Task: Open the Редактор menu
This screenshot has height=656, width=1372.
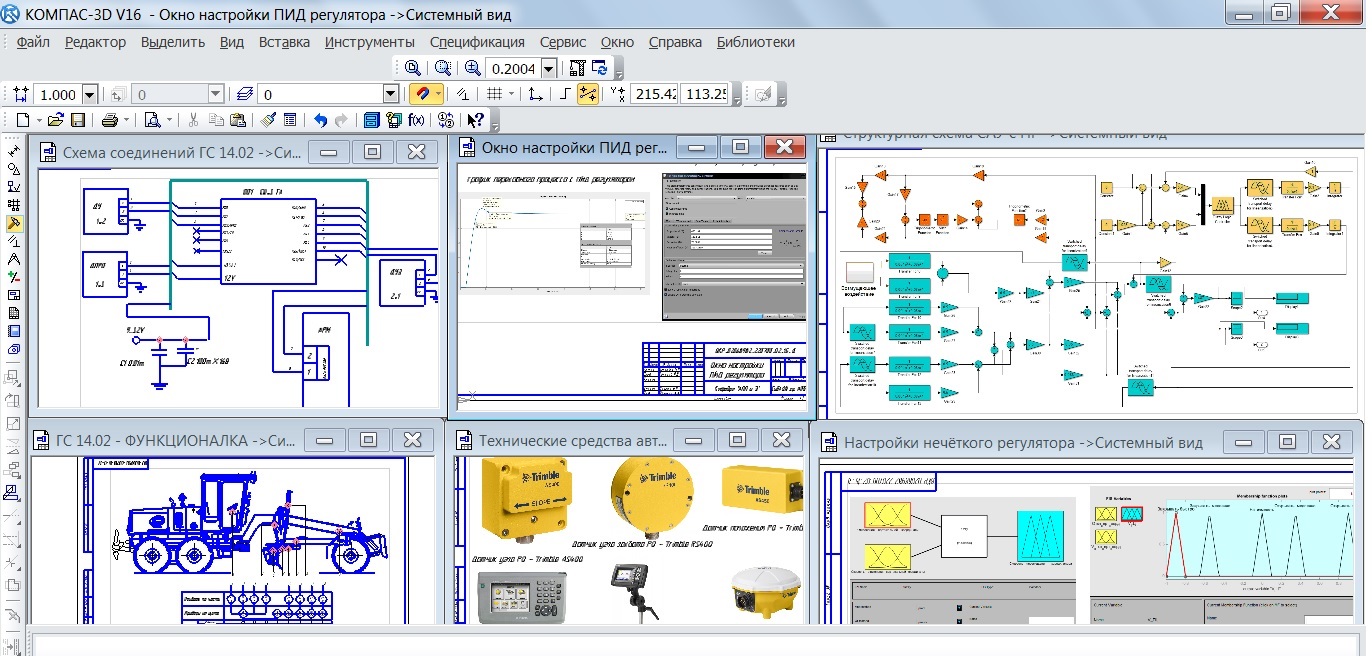Action: [x=95, y=42]
